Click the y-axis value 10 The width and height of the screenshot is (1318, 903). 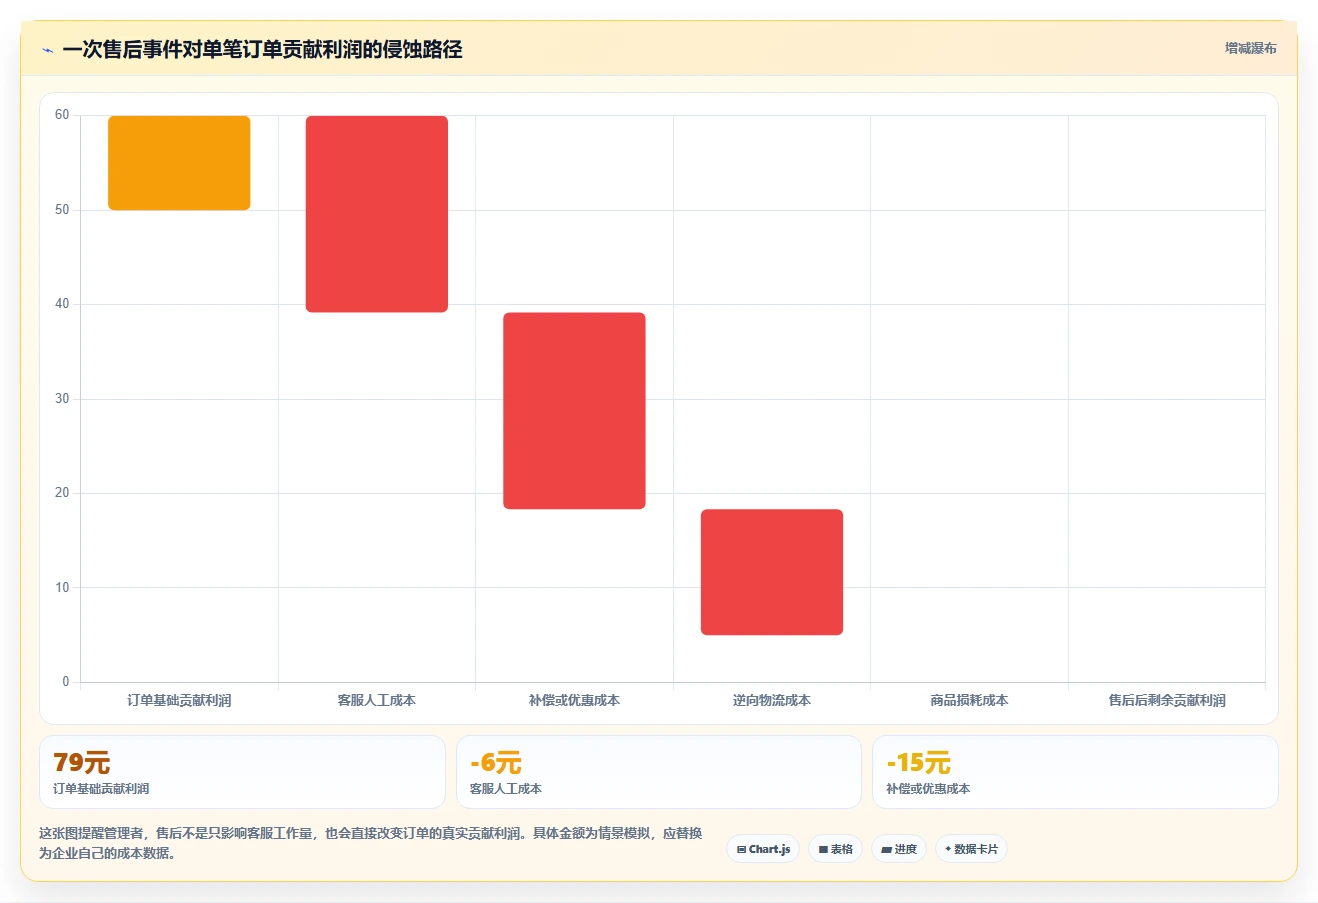tap(62, 588)
